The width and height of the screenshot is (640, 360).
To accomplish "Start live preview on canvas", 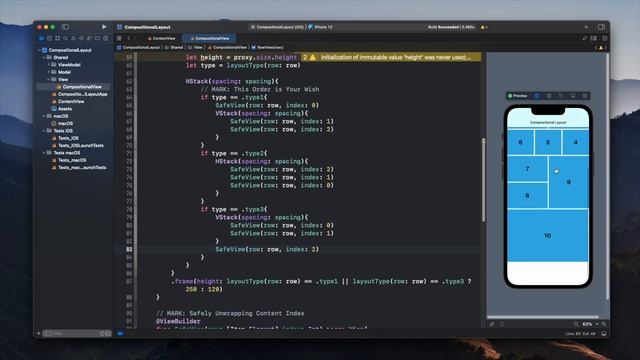I will (x=537, y=96).
